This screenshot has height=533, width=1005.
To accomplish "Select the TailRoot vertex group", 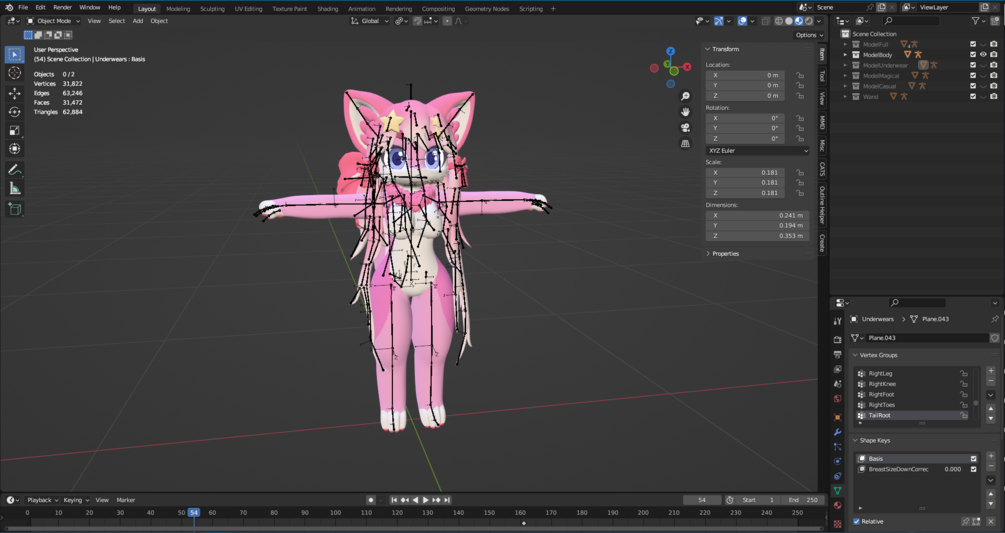I will coord(913,416).
